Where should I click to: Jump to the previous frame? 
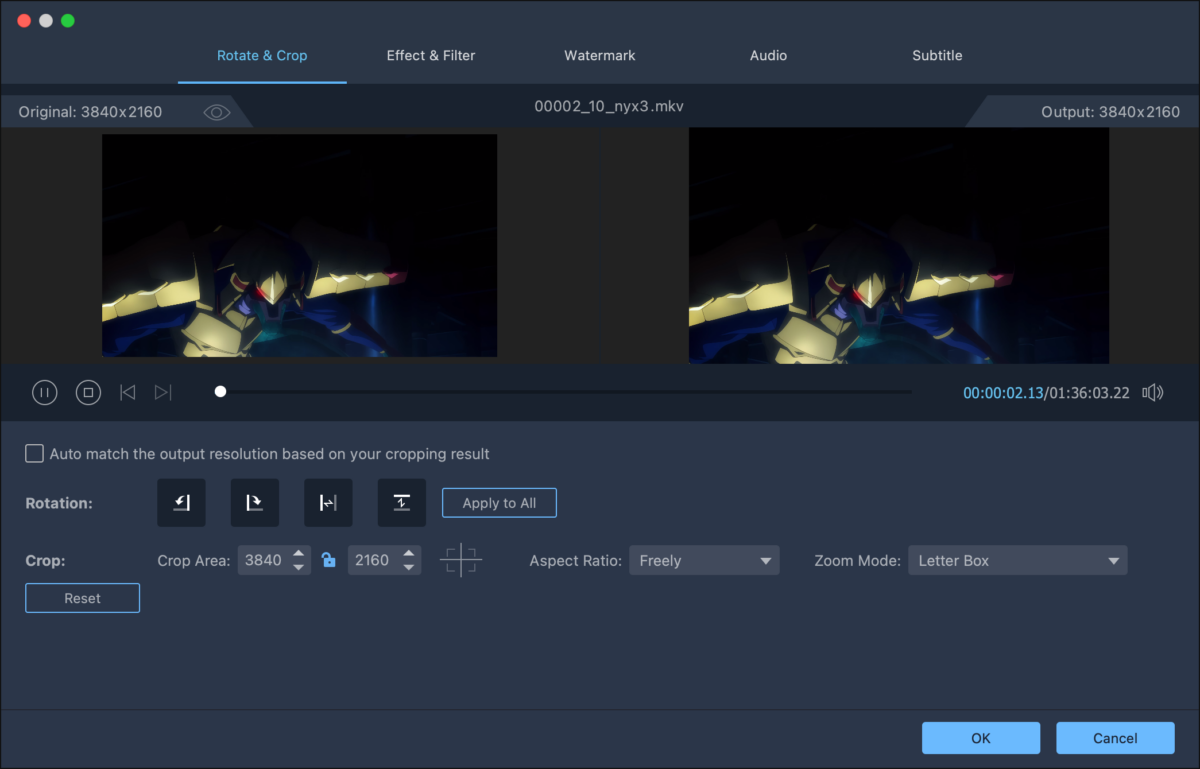(127, 393)
